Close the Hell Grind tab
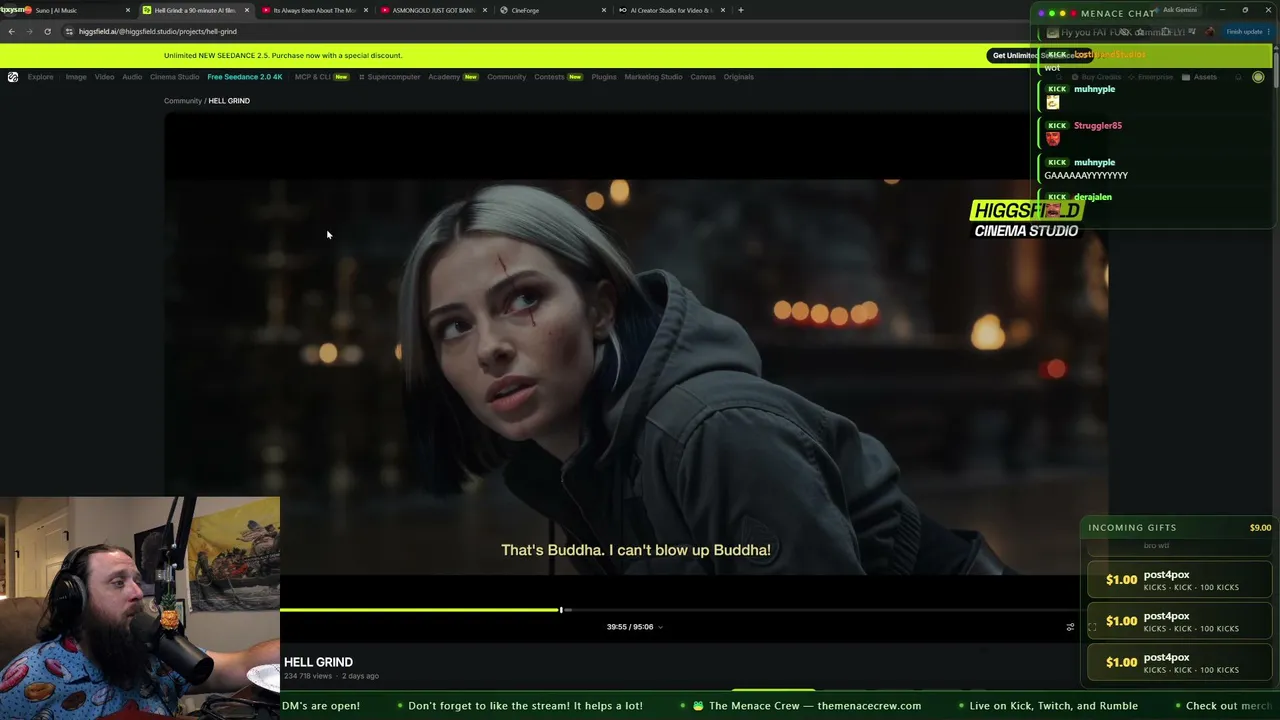 (247, 10)
